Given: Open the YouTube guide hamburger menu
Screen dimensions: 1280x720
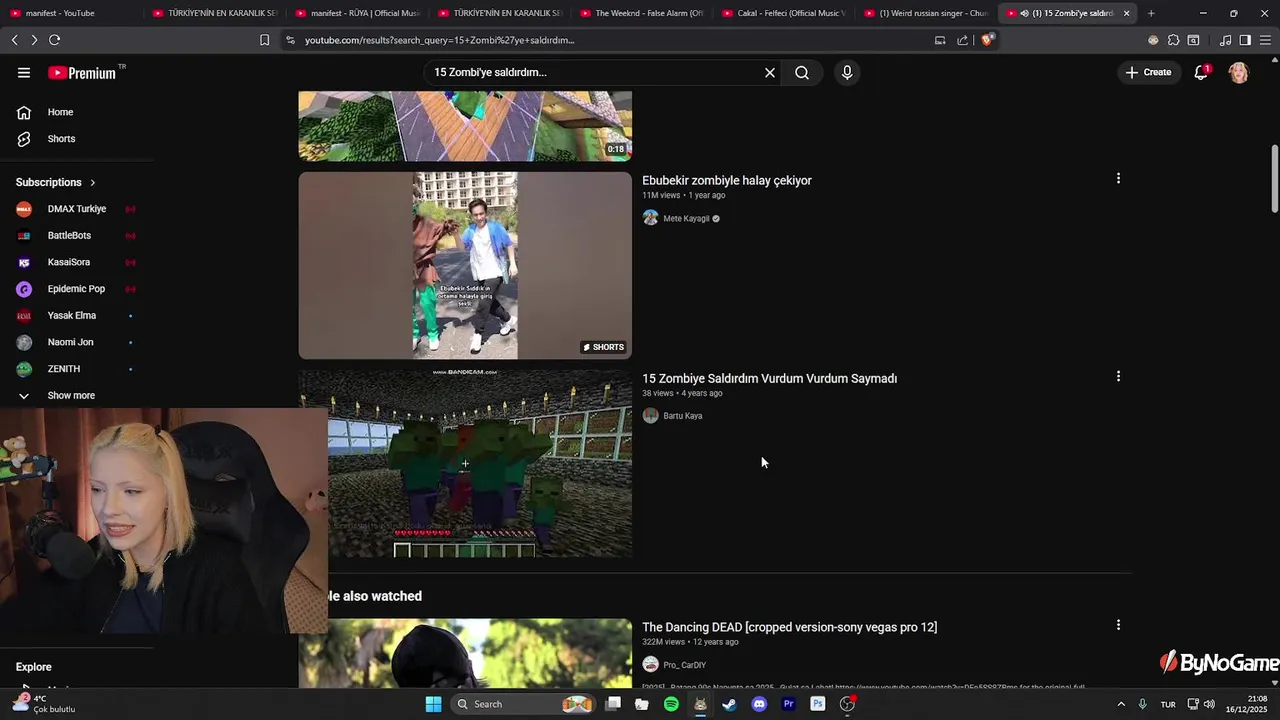Looking at the screenshot, I should pos(24,73).
